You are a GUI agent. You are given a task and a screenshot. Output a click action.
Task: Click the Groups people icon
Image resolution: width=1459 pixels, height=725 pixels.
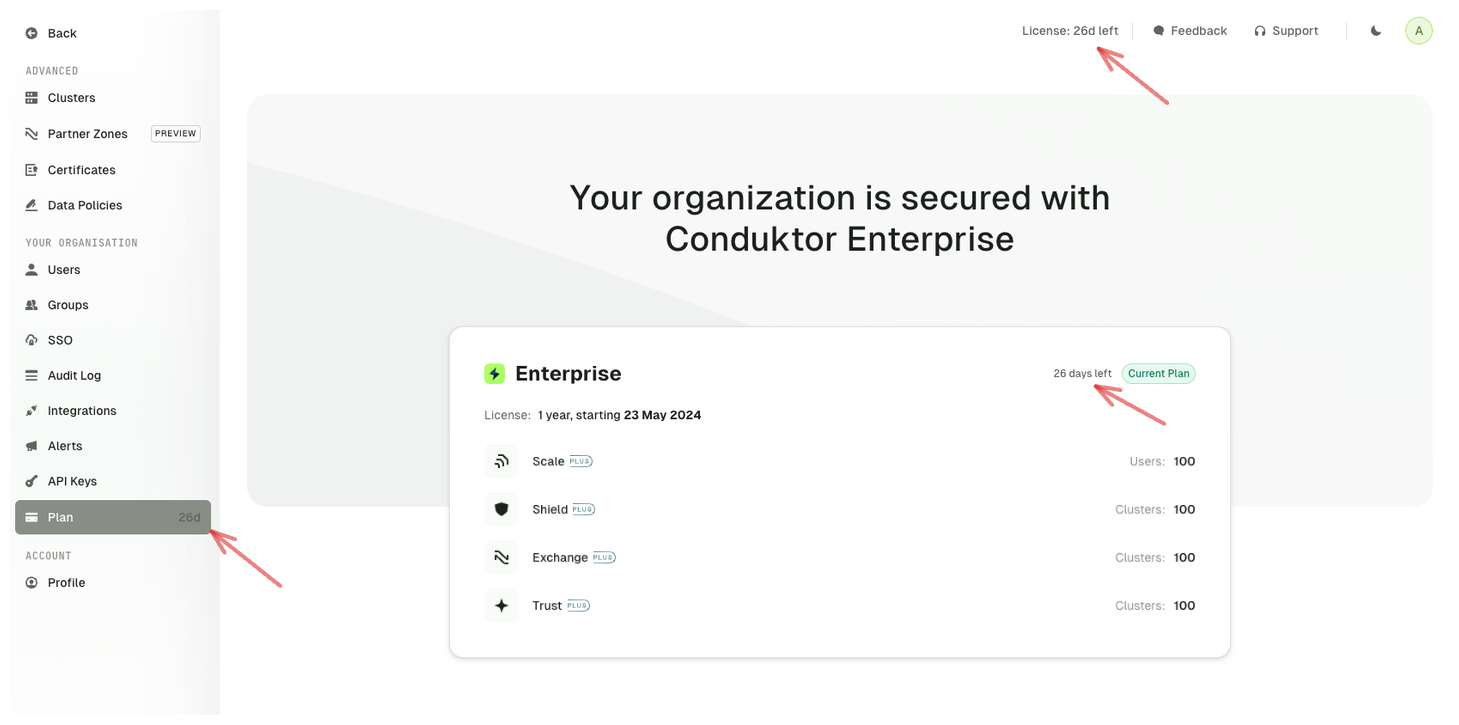coord(32,305)
